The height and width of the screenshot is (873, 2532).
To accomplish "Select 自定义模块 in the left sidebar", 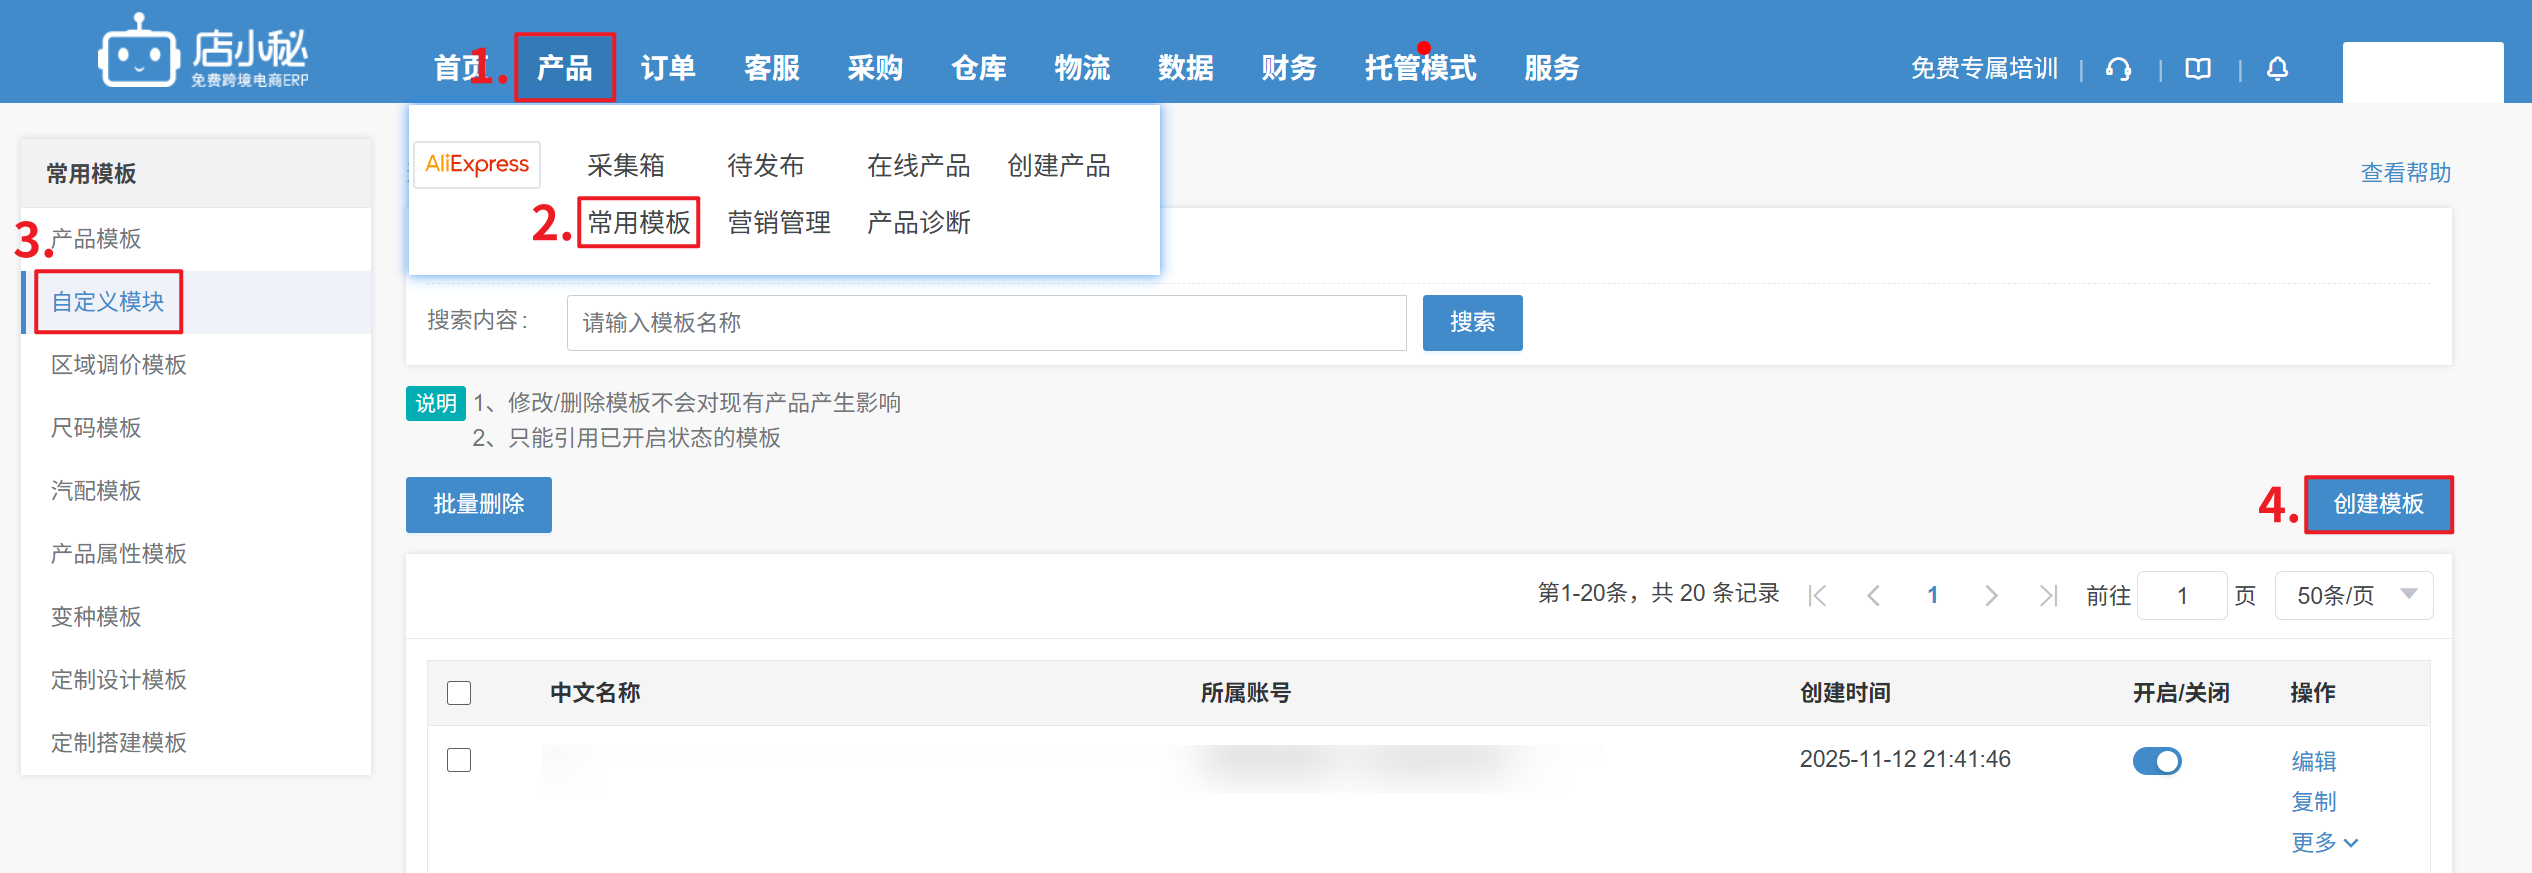I will pos(108,302).
